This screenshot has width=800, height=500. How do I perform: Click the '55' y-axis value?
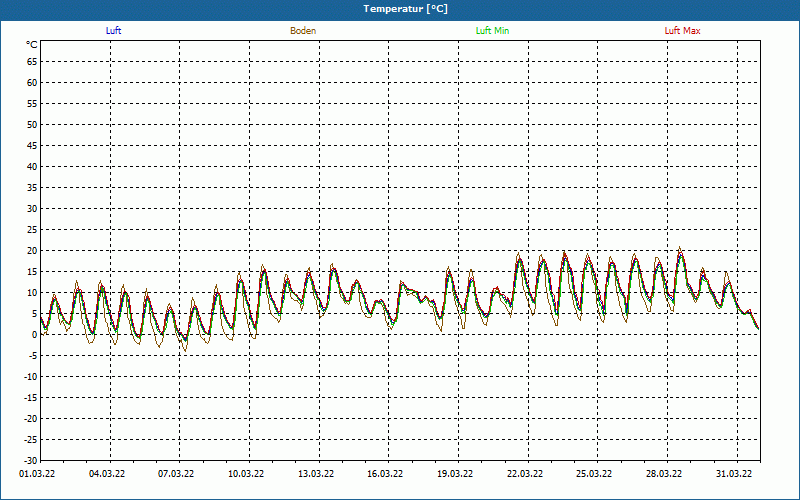click(x=32, y=104)
